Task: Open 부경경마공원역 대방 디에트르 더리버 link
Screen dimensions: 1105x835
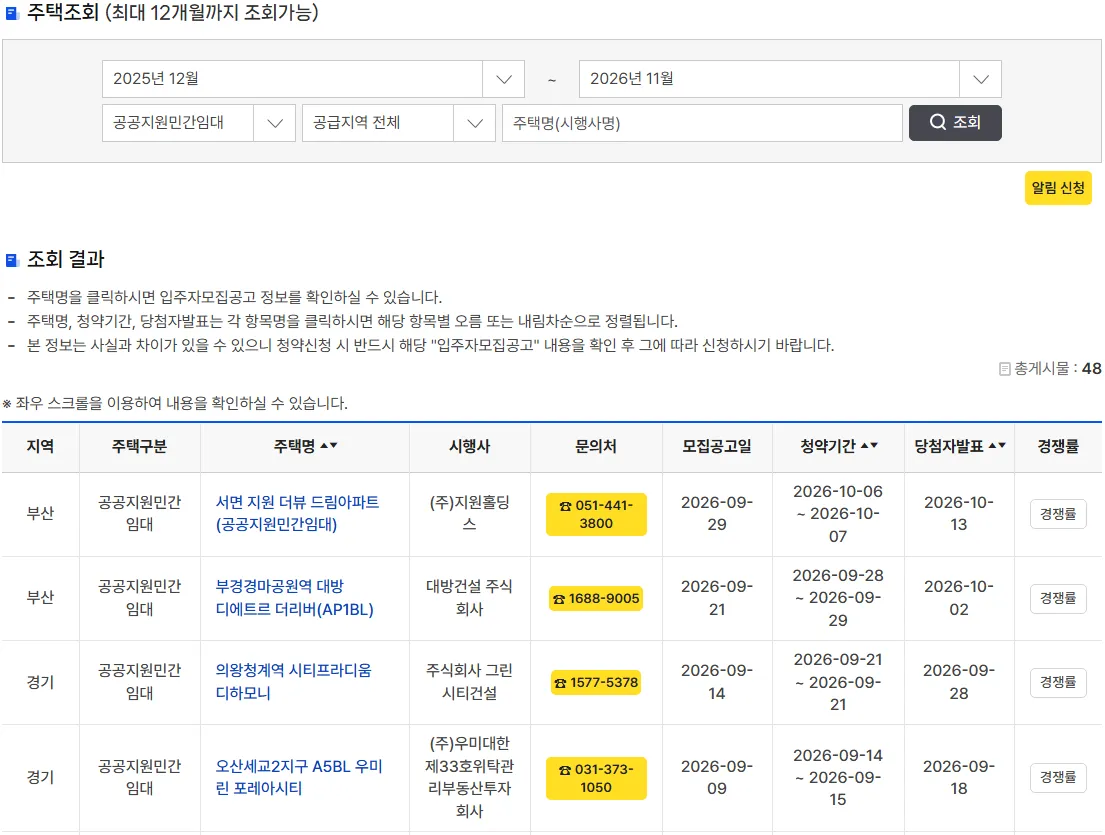Action: 295,598
